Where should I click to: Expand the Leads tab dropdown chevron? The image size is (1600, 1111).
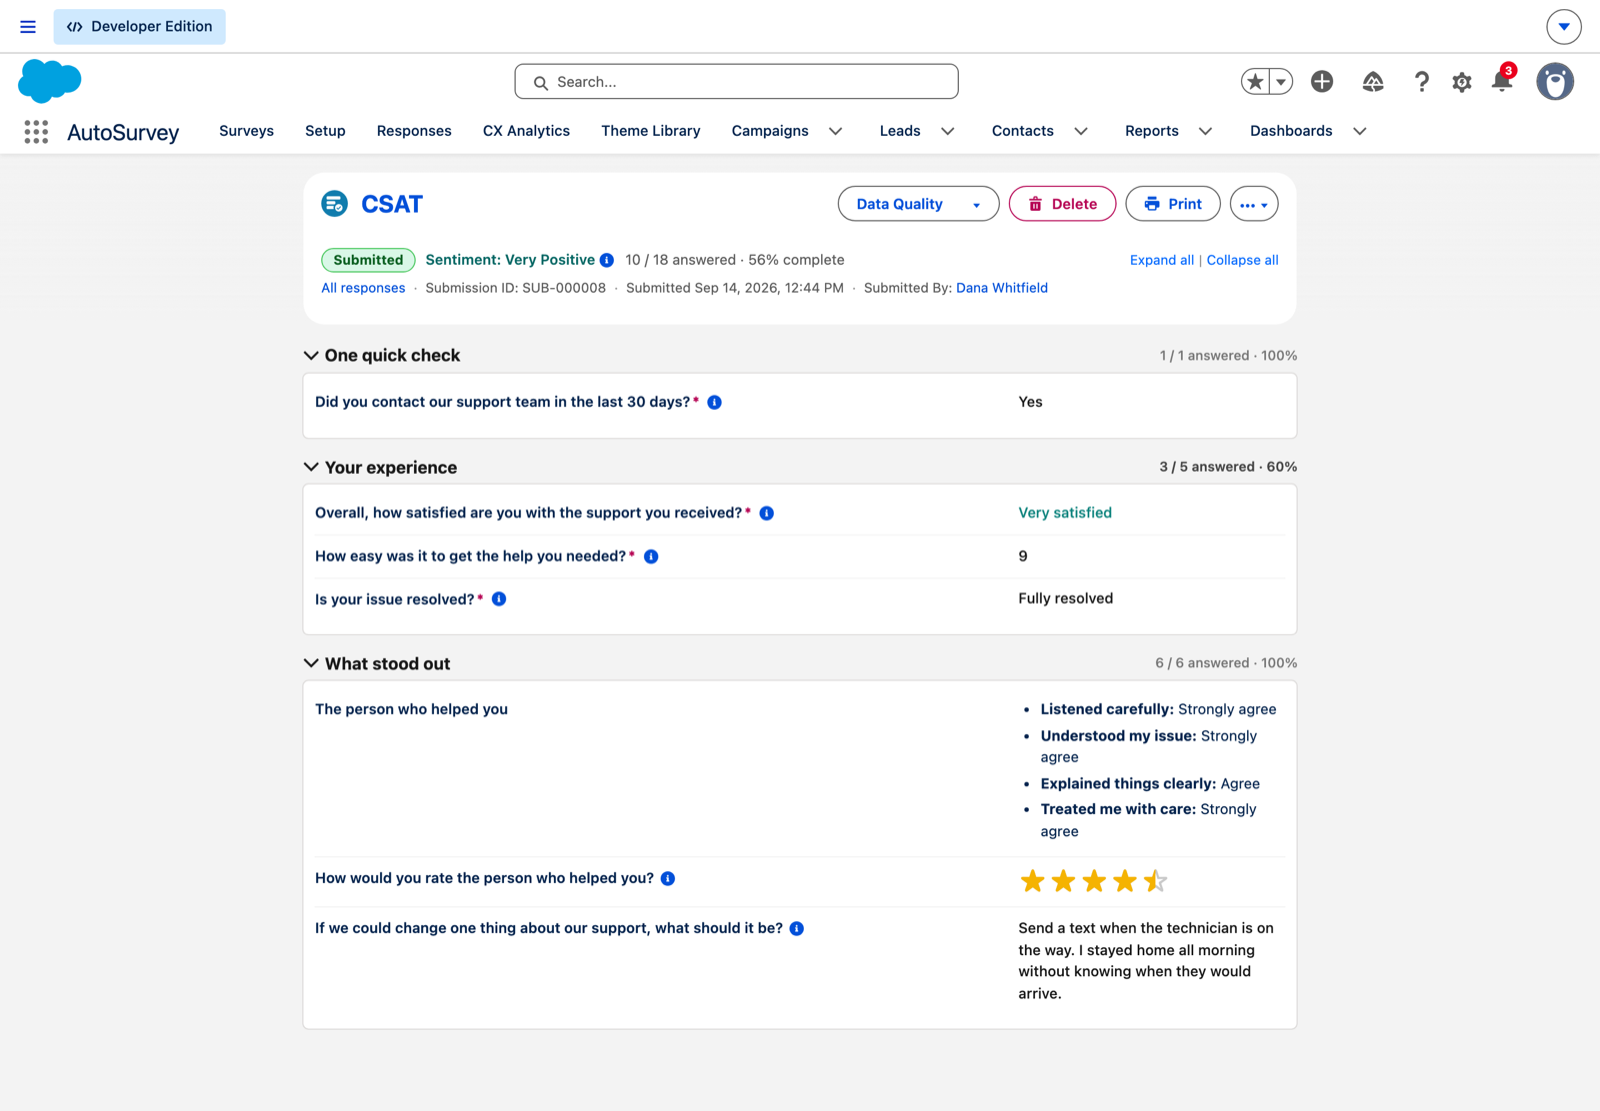948,131
